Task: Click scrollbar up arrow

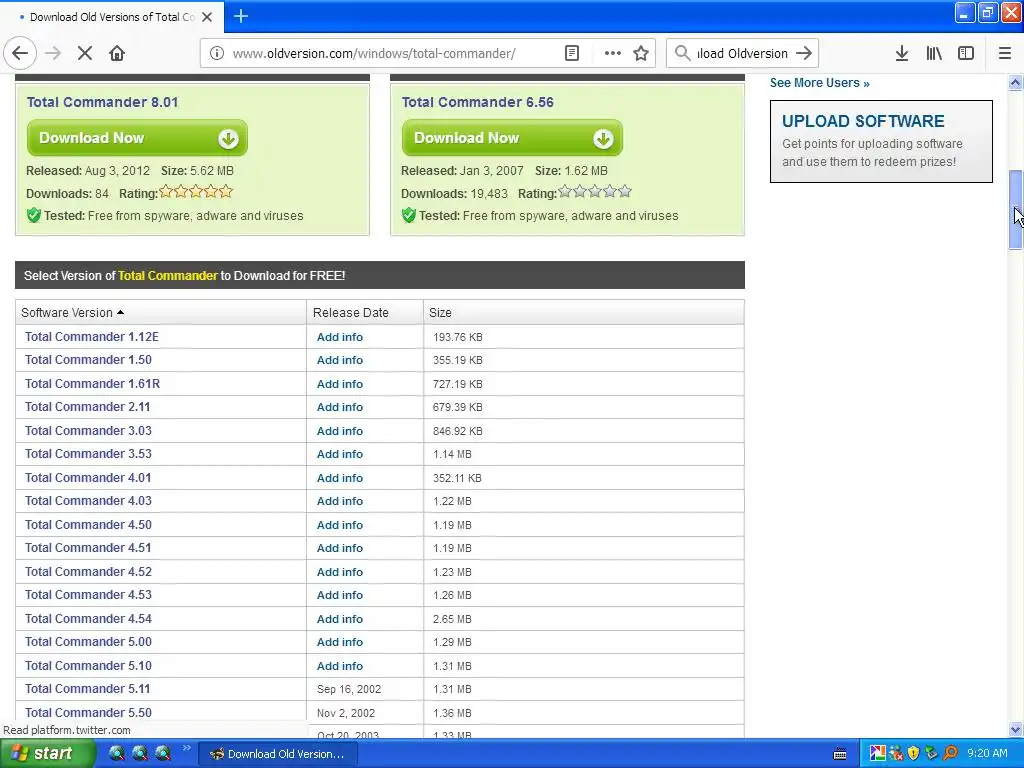Action: coord(1015,82)
